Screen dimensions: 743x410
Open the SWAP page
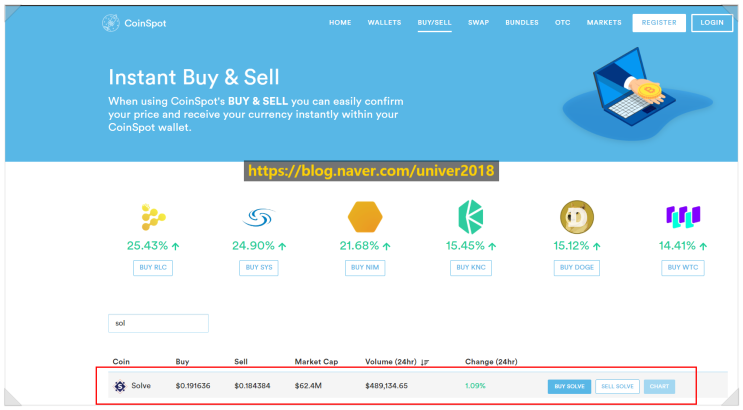pyautogui.click(x=479, y=22)
